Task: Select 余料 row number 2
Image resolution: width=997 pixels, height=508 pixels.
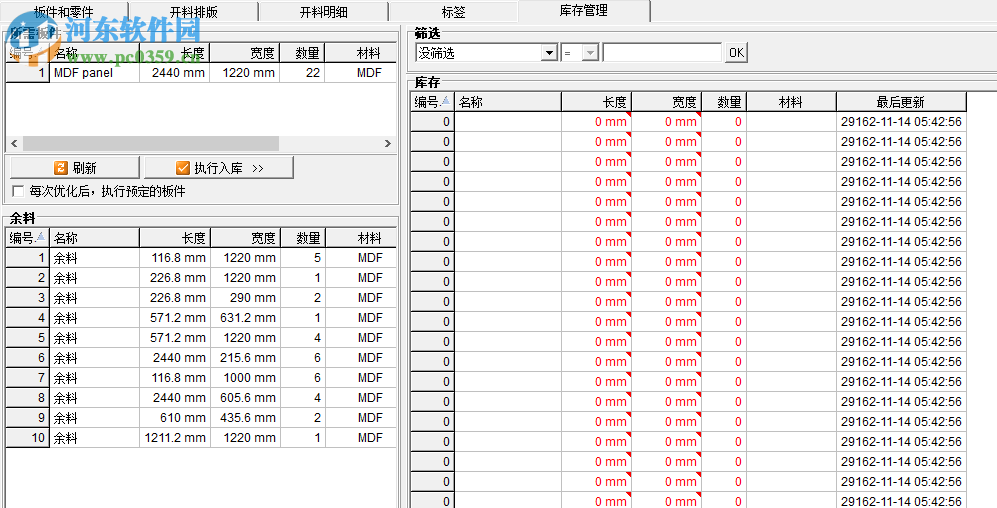Action: [28, 278]
